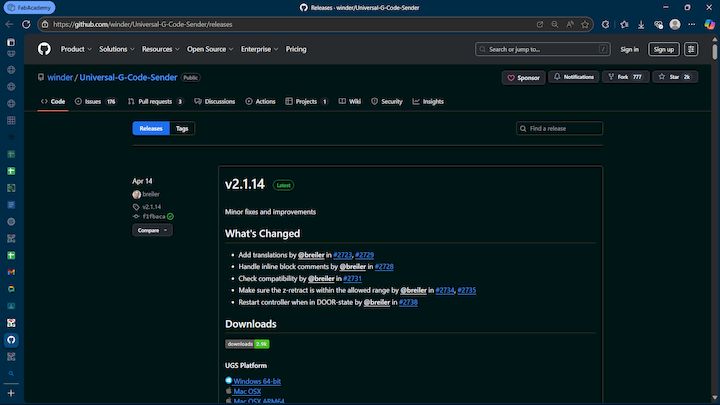The width and height of the screenshot is (720, 405).
Task: Click the browser profile avatar
Action: point(675,24)
